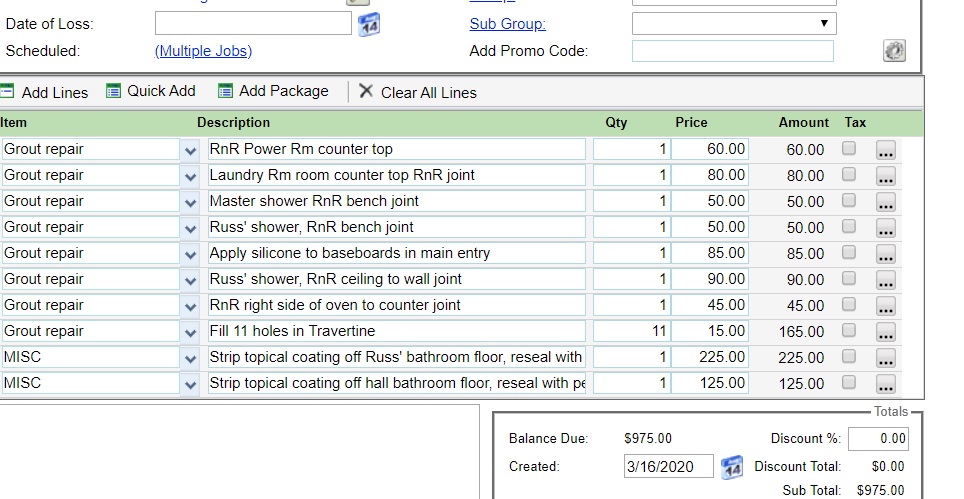
Task: Open ellipsis options for Master shower row
Action: [886, 202]
